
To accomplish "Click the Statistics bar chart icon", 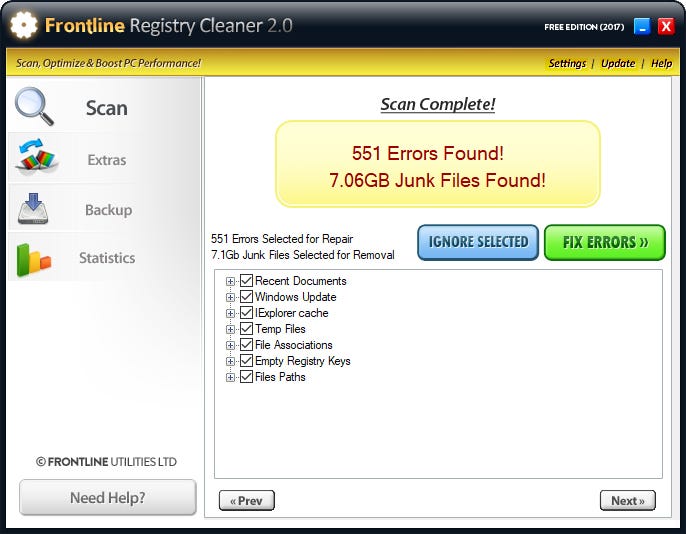I will point(34,260).
